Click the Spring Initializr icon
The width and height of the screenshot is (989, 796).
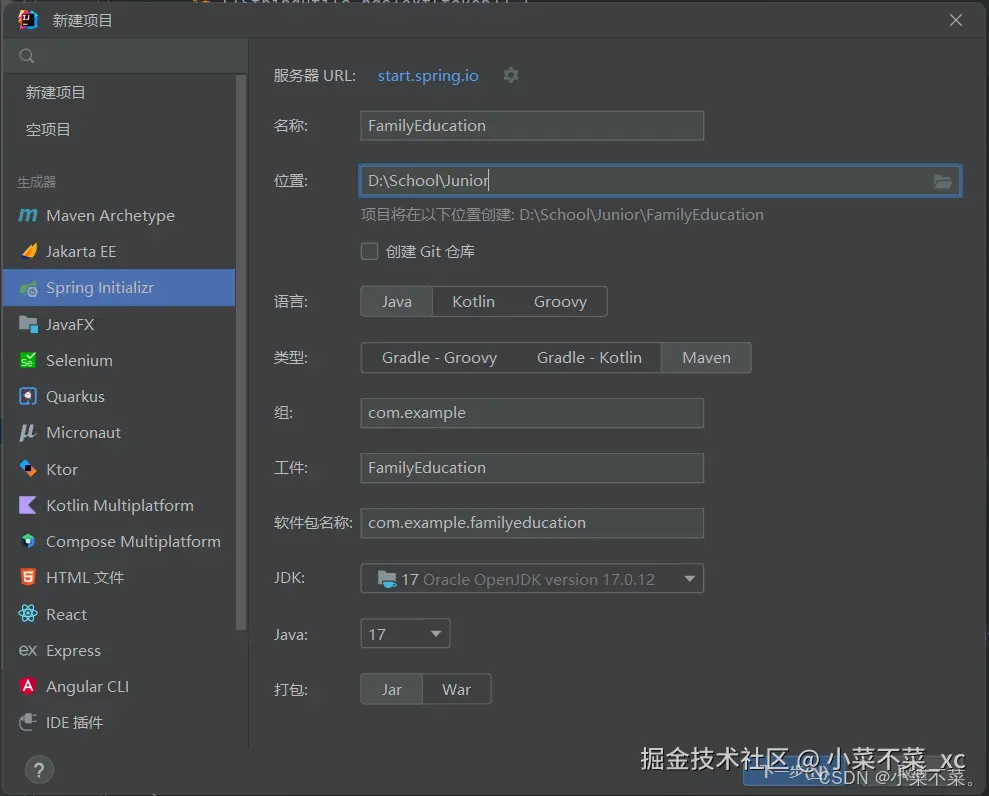tap(28, 288)
